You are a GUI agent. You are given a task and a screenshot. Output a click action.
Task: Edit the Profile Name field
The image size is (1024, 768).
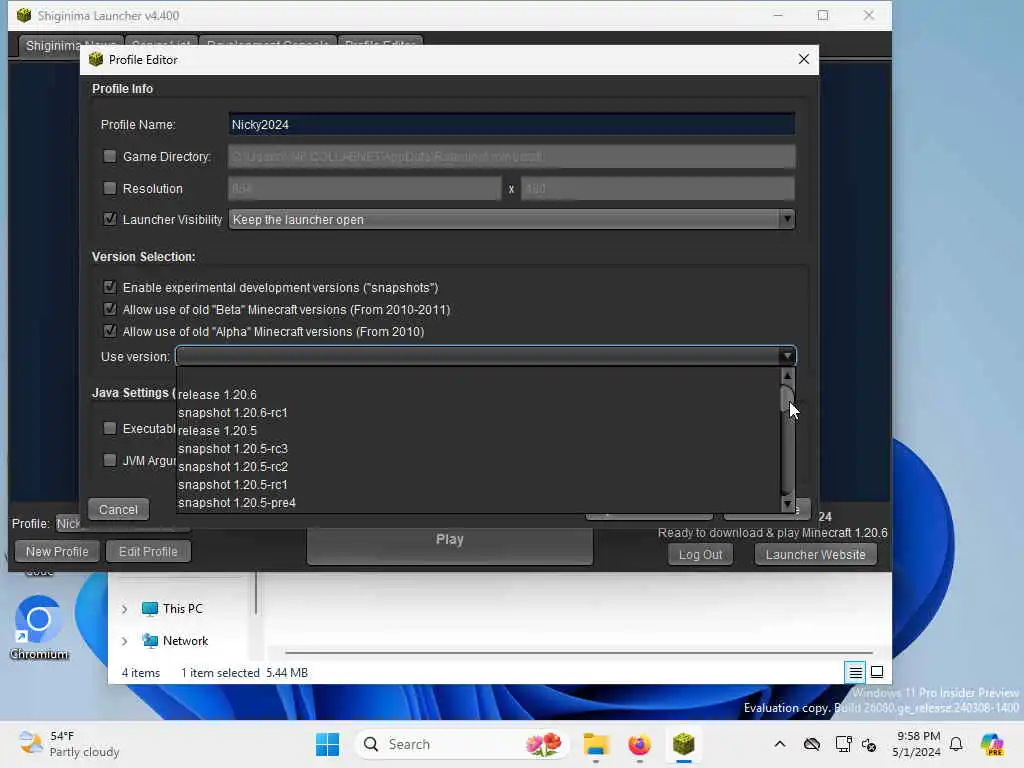[511, 124]
